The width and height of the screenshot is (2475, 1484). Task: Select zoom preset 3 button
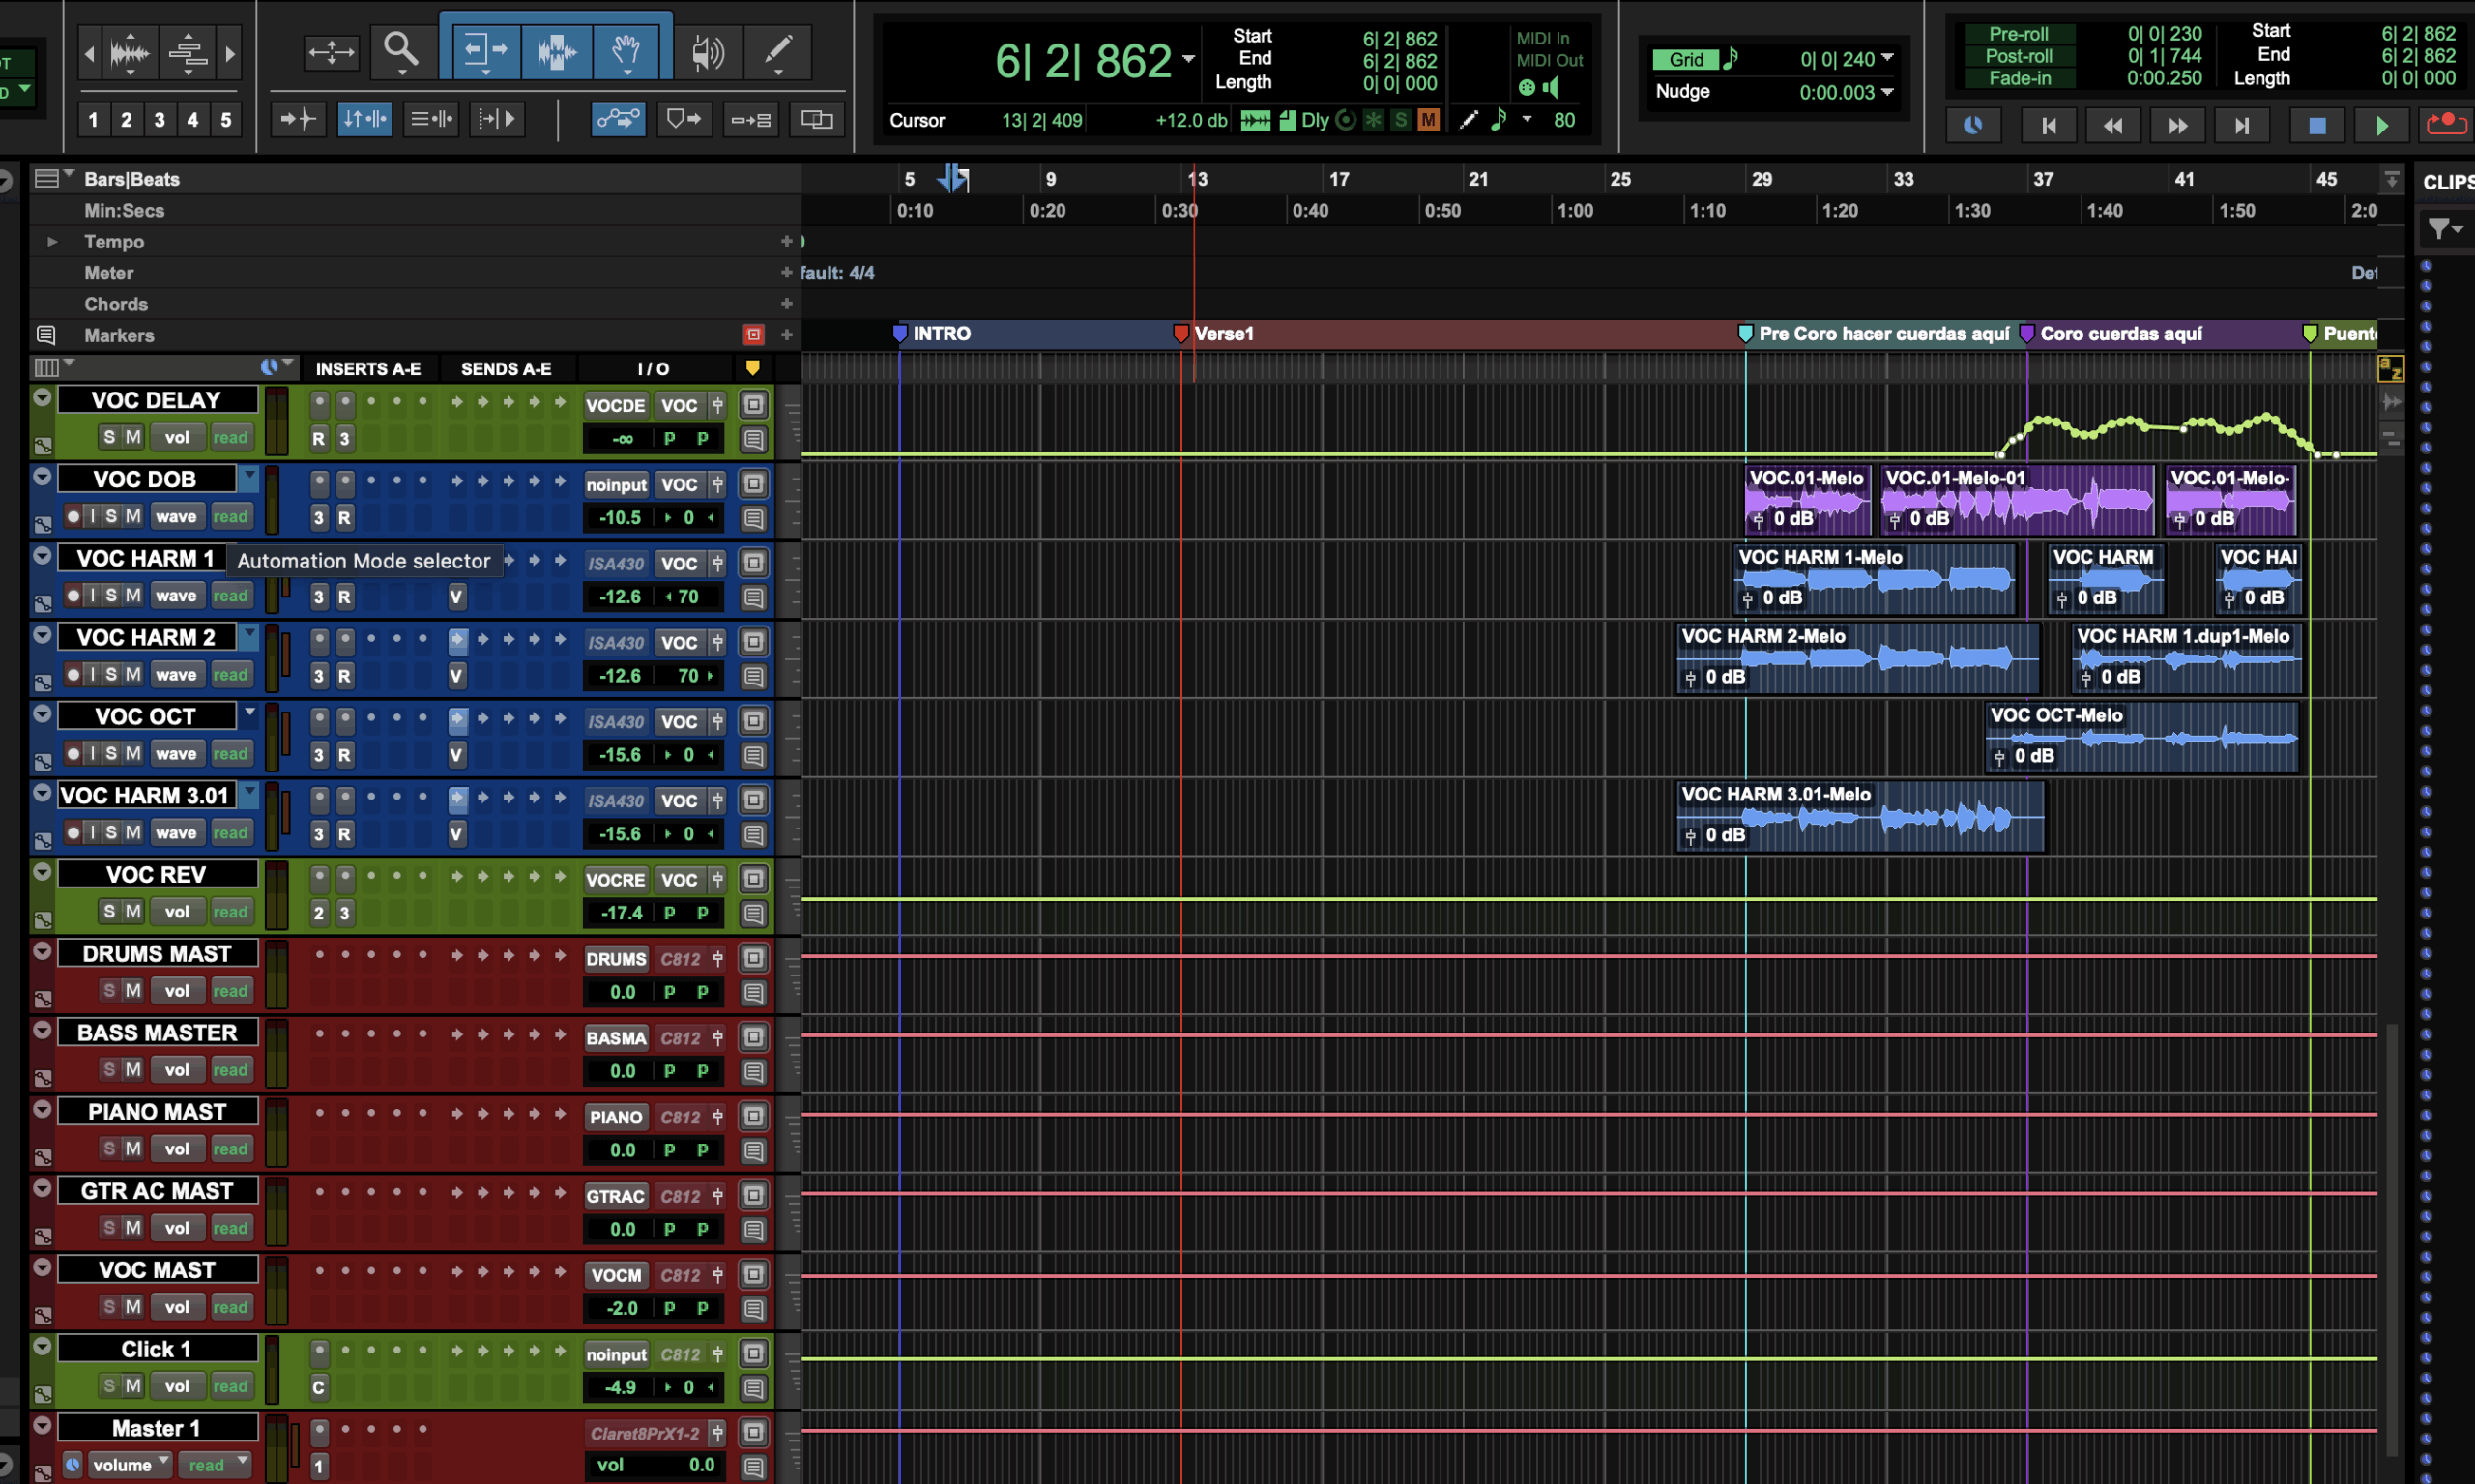point(159,120)
